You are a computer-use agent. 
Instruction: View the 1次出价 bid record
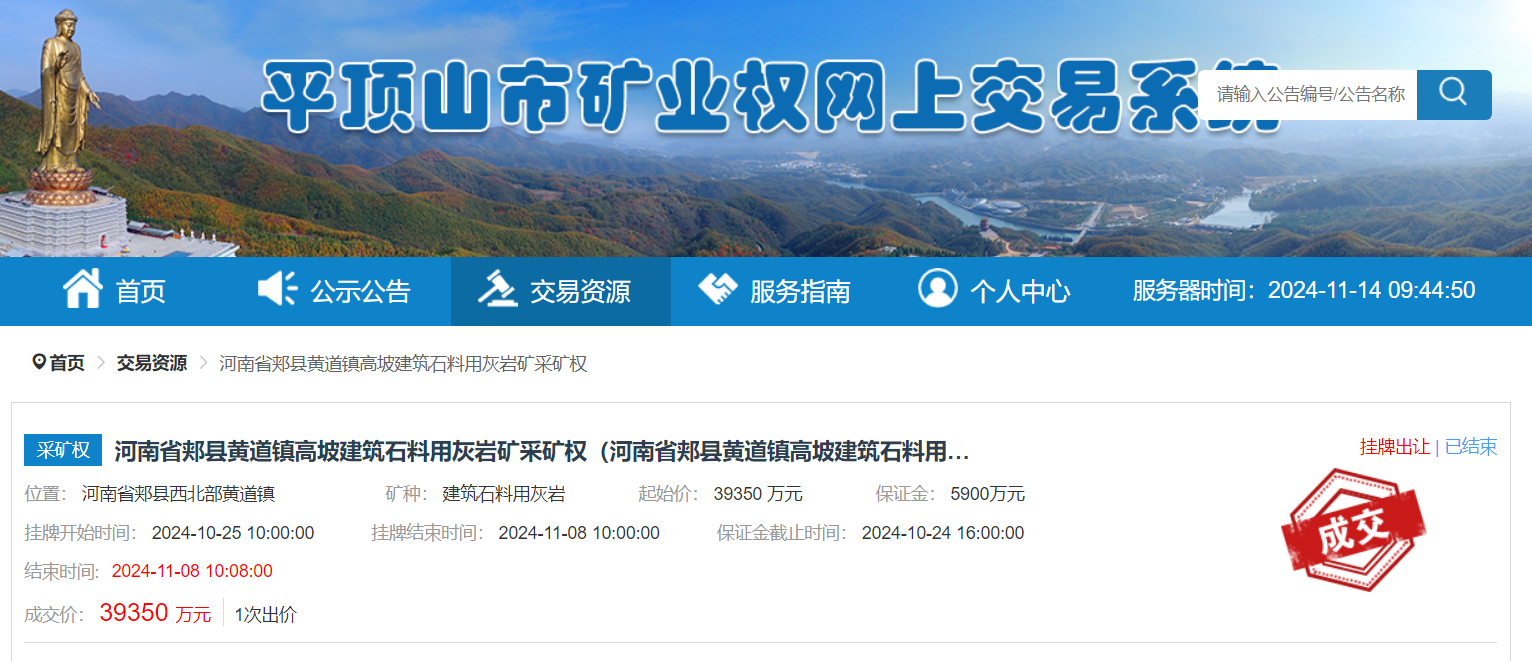click(x=265, y=614)
